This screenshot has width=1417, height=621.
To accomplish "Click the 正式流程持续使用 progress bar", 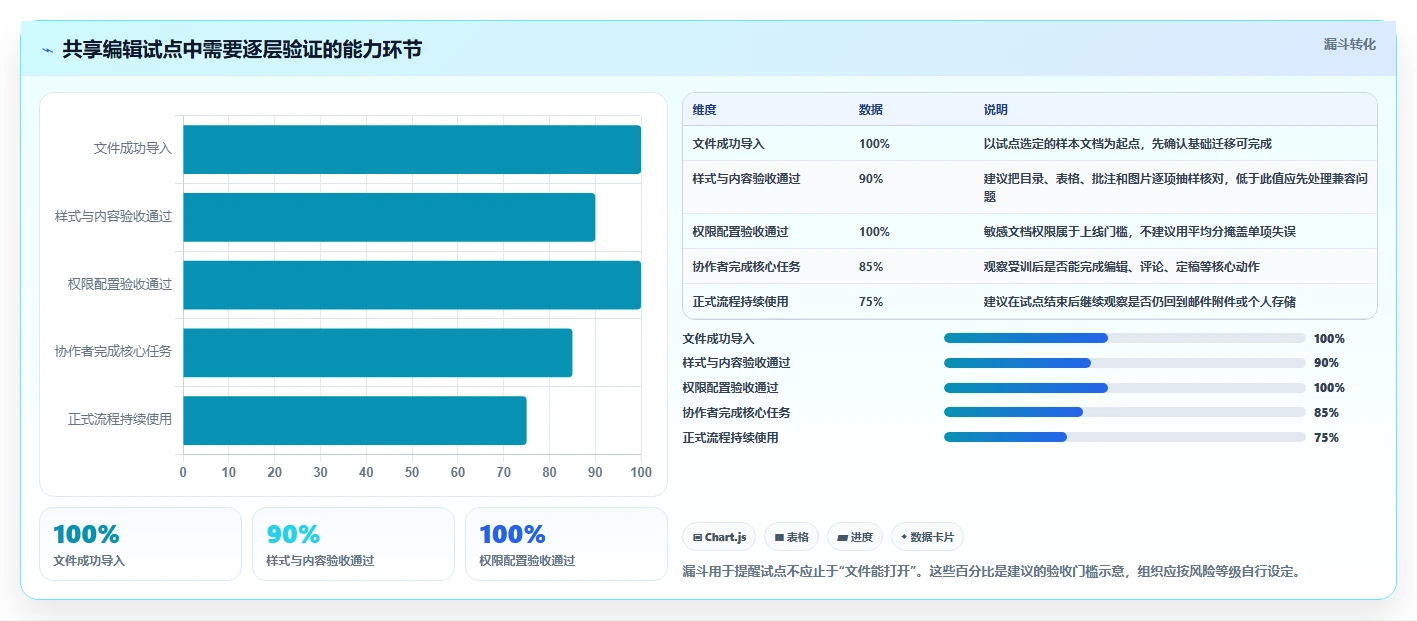I will (x=1125, y=437).
